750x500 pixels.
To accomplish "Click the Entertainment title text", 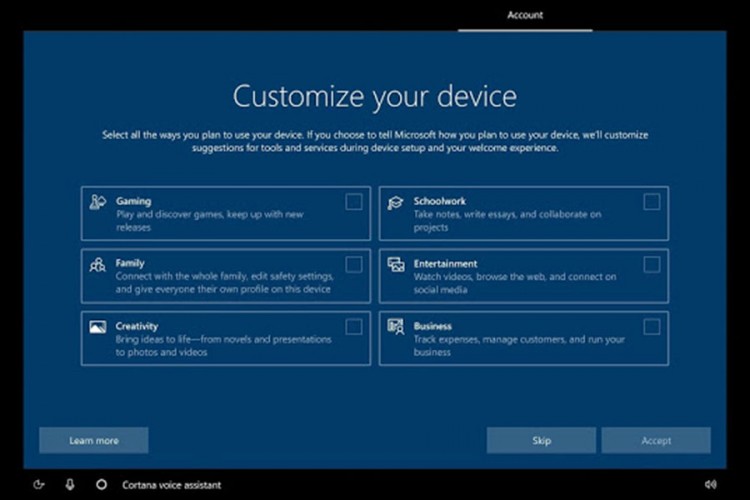I will point(445,264).
